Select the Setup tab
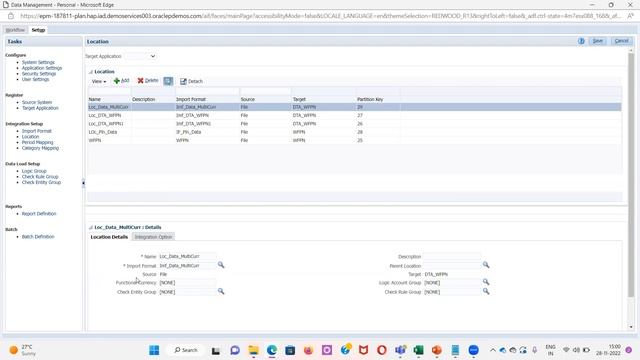The image size is (640, 360). coord(38,30)
